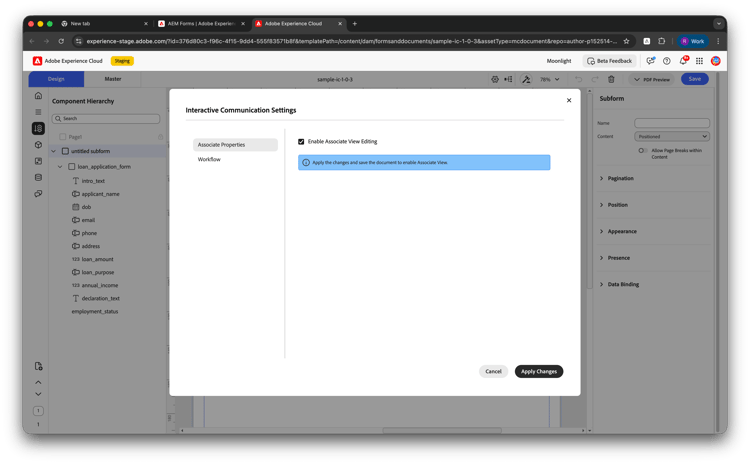Open the 78% zoom level dropdown
750x464 pixels.
click(x=549, y=79)
